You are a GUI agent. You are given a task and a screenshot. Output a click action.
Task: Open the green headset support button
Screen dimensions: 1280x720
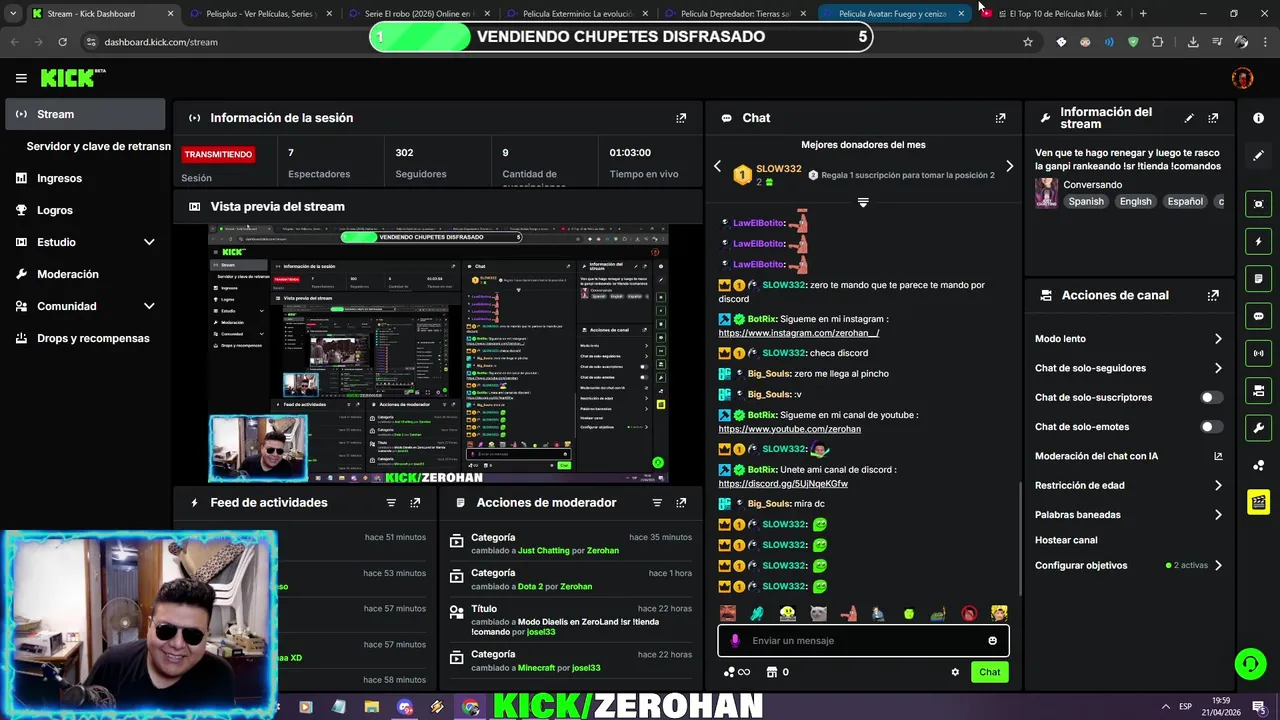click(1249, 663)
